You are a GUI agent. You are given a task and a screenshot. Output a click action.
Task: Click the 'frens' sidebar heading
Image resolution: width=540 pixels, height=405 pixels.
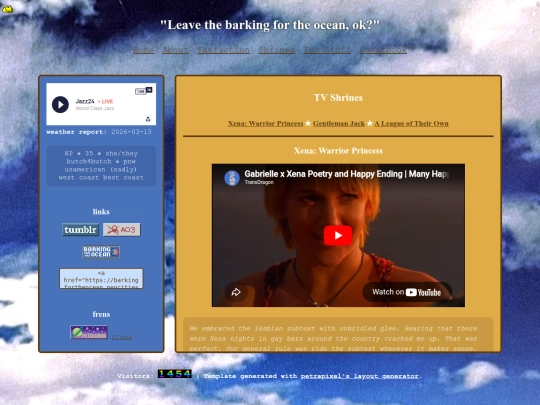(x=101, y=314)
